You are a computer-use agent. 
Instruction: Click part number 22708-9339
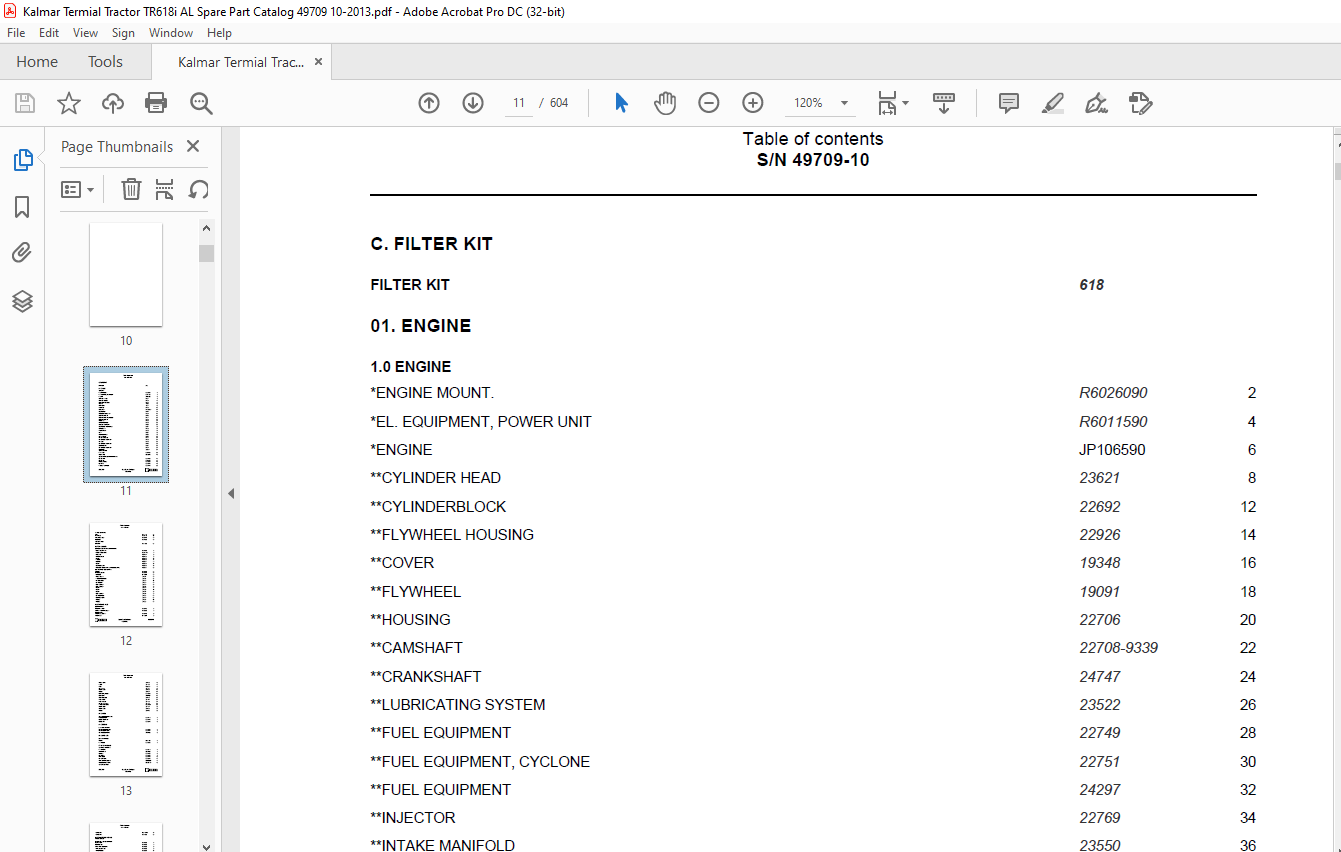pos(1118,648)
